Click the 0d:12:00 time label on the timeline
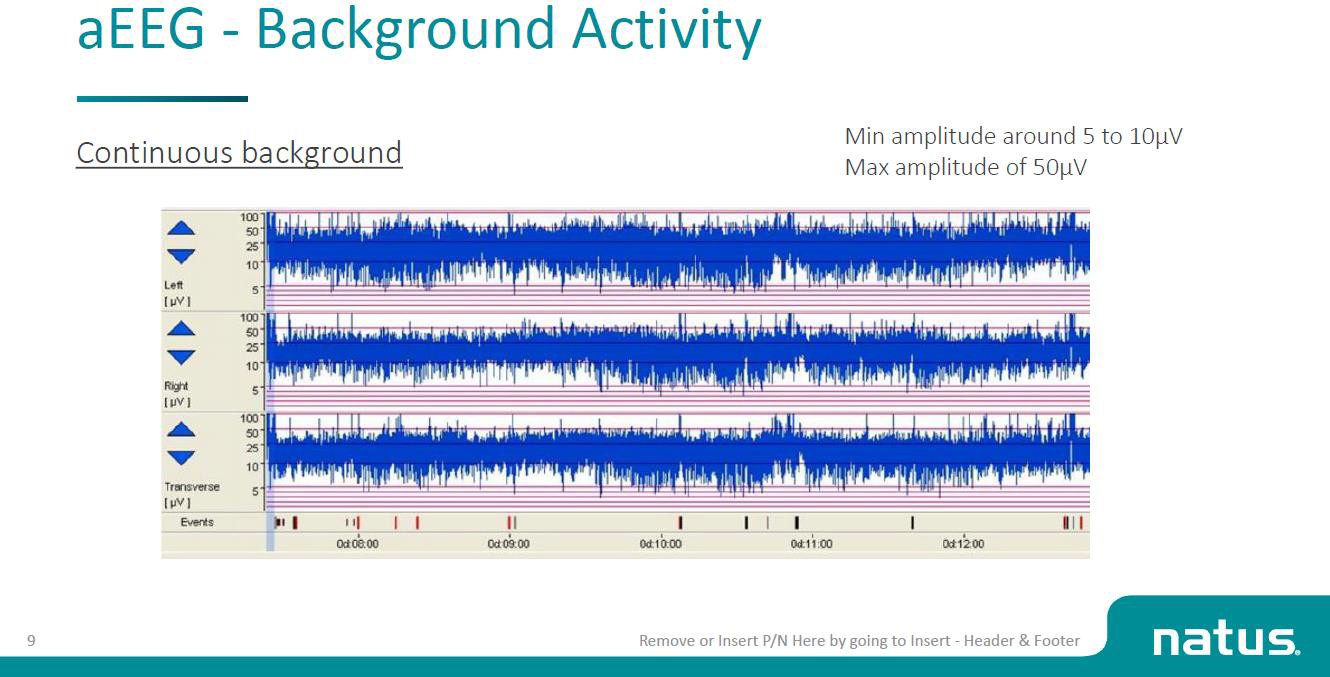Screen dimensions: 1330x677 pyautogui.click(x=963, y=544)
